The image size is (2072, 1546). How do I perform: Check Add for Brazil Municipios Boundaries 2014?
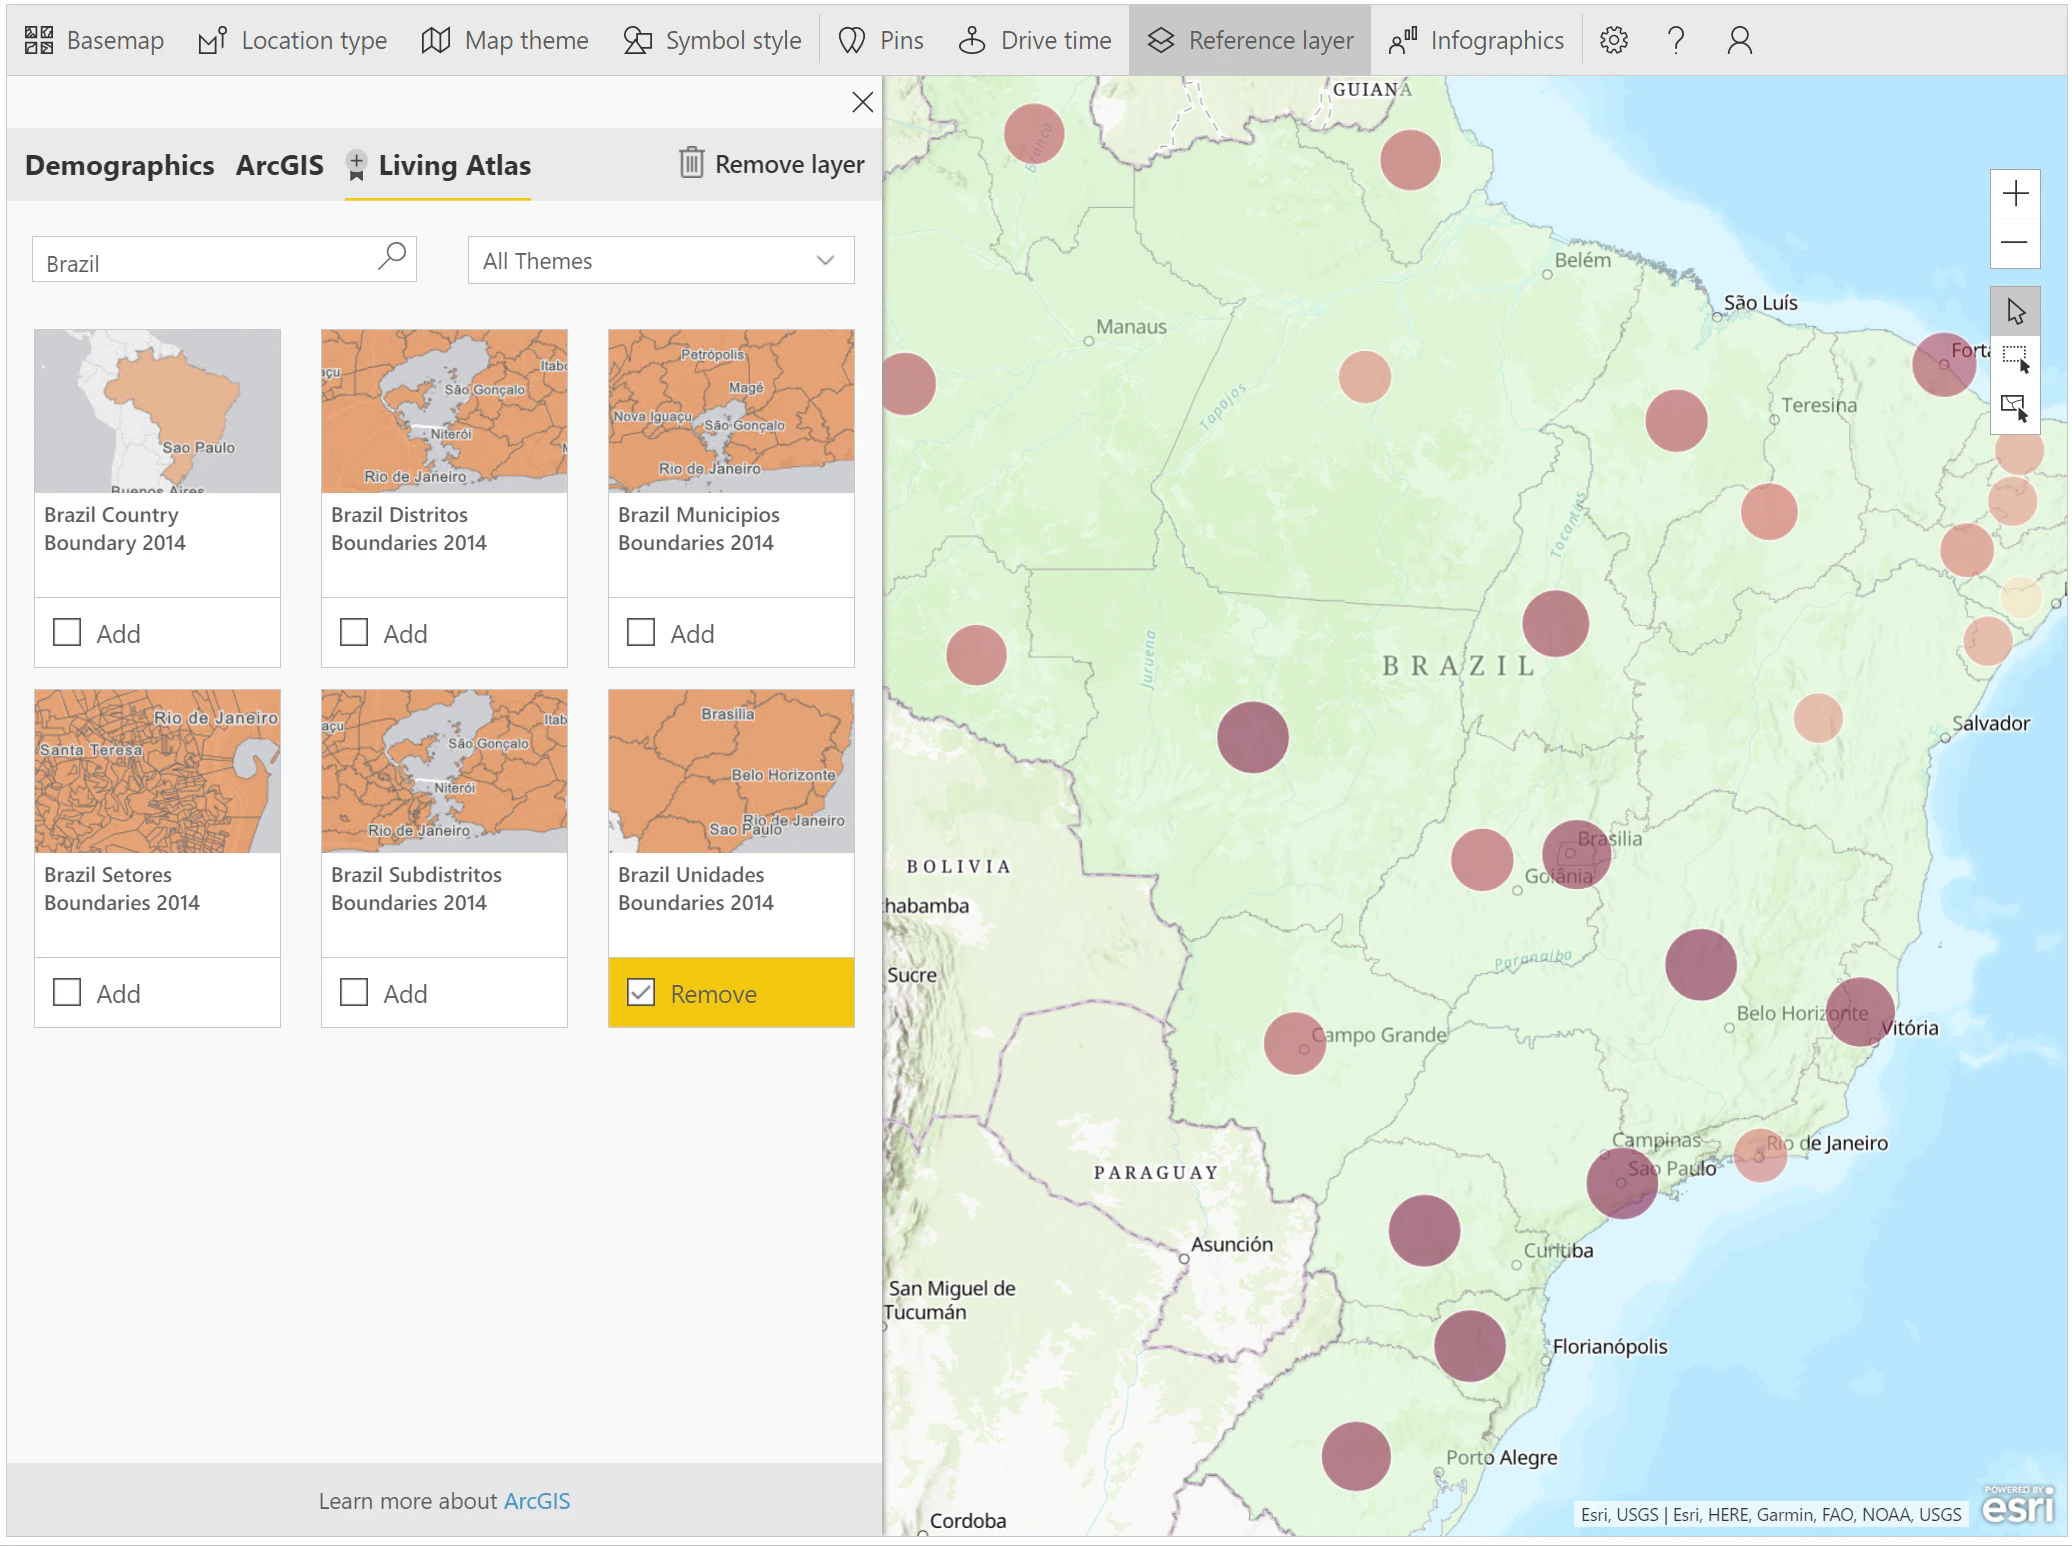point(641,632)
